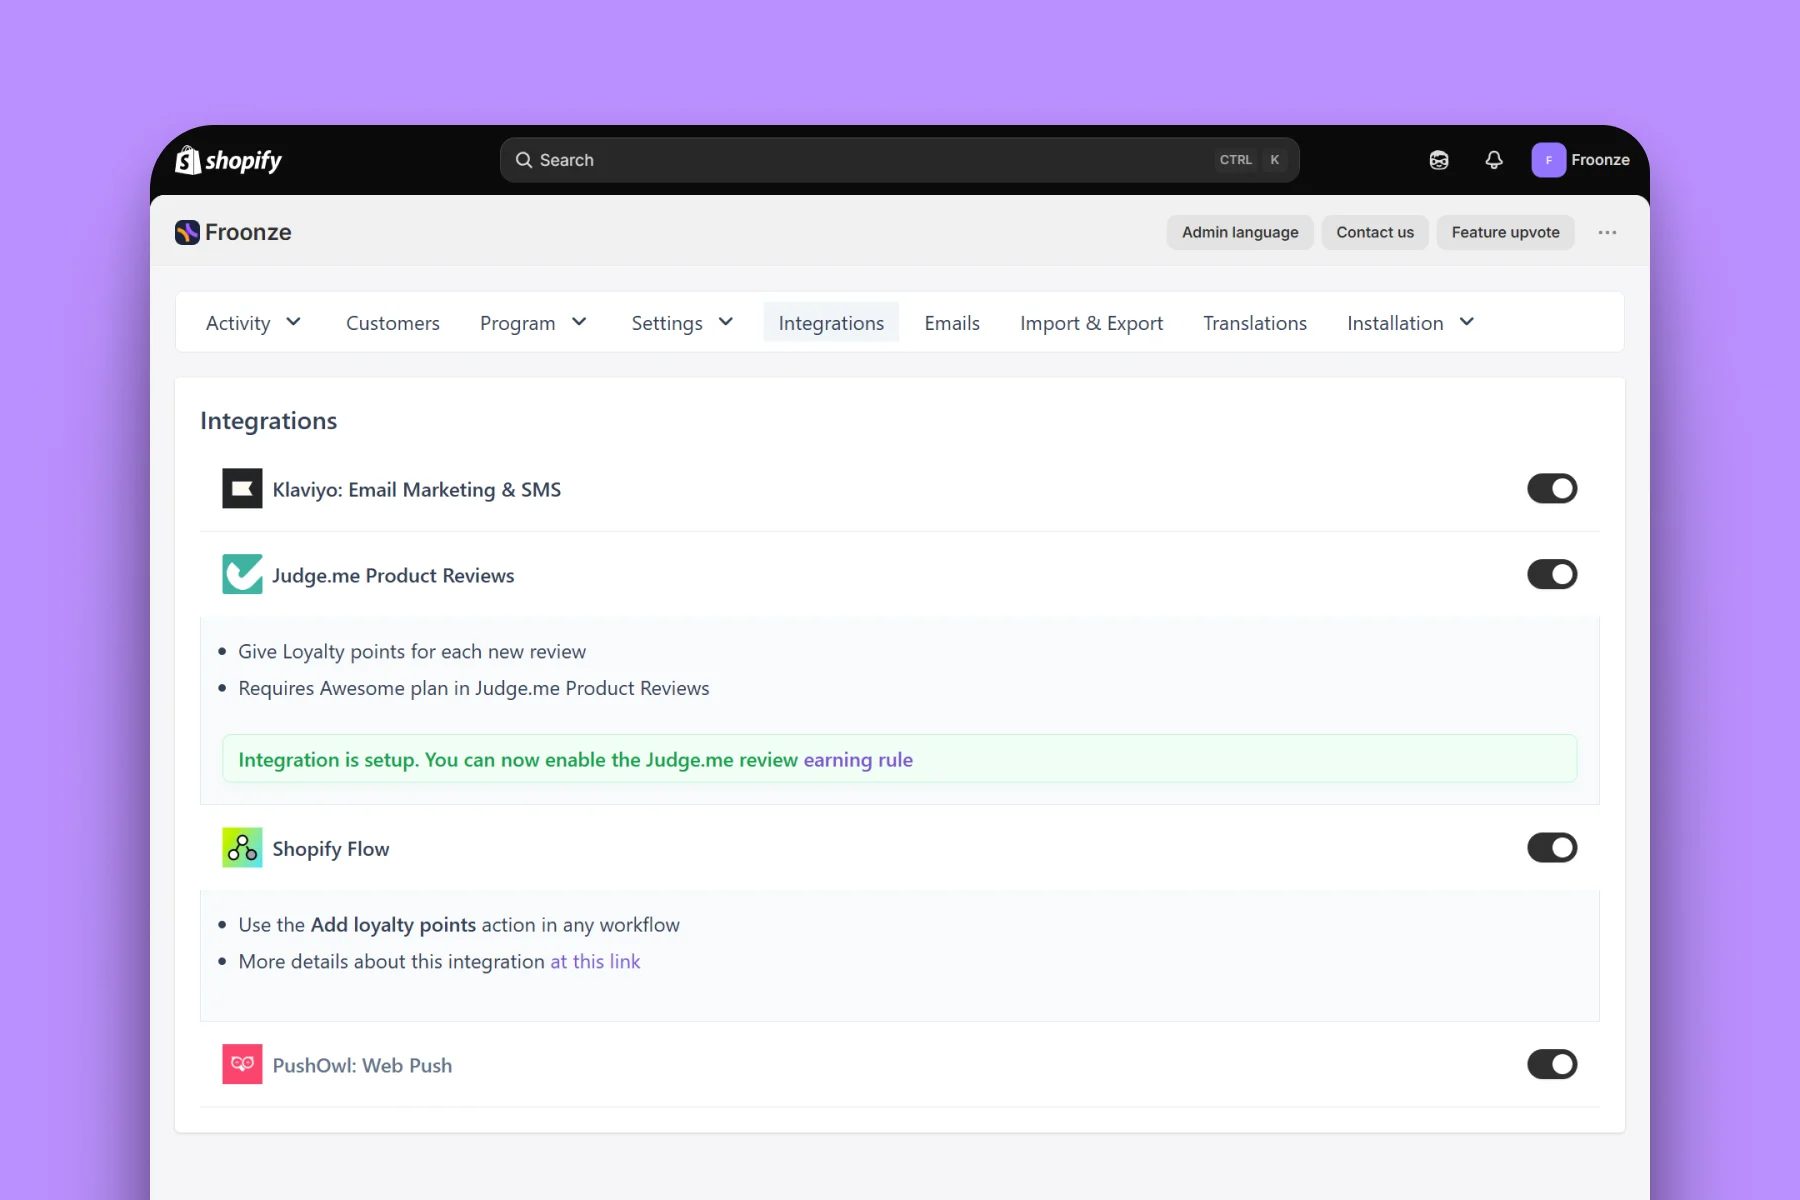Toggle the PushOwl Web Push switch
The width and height of the screenshot is (1800, 1200).
tap(1552, 1064)
